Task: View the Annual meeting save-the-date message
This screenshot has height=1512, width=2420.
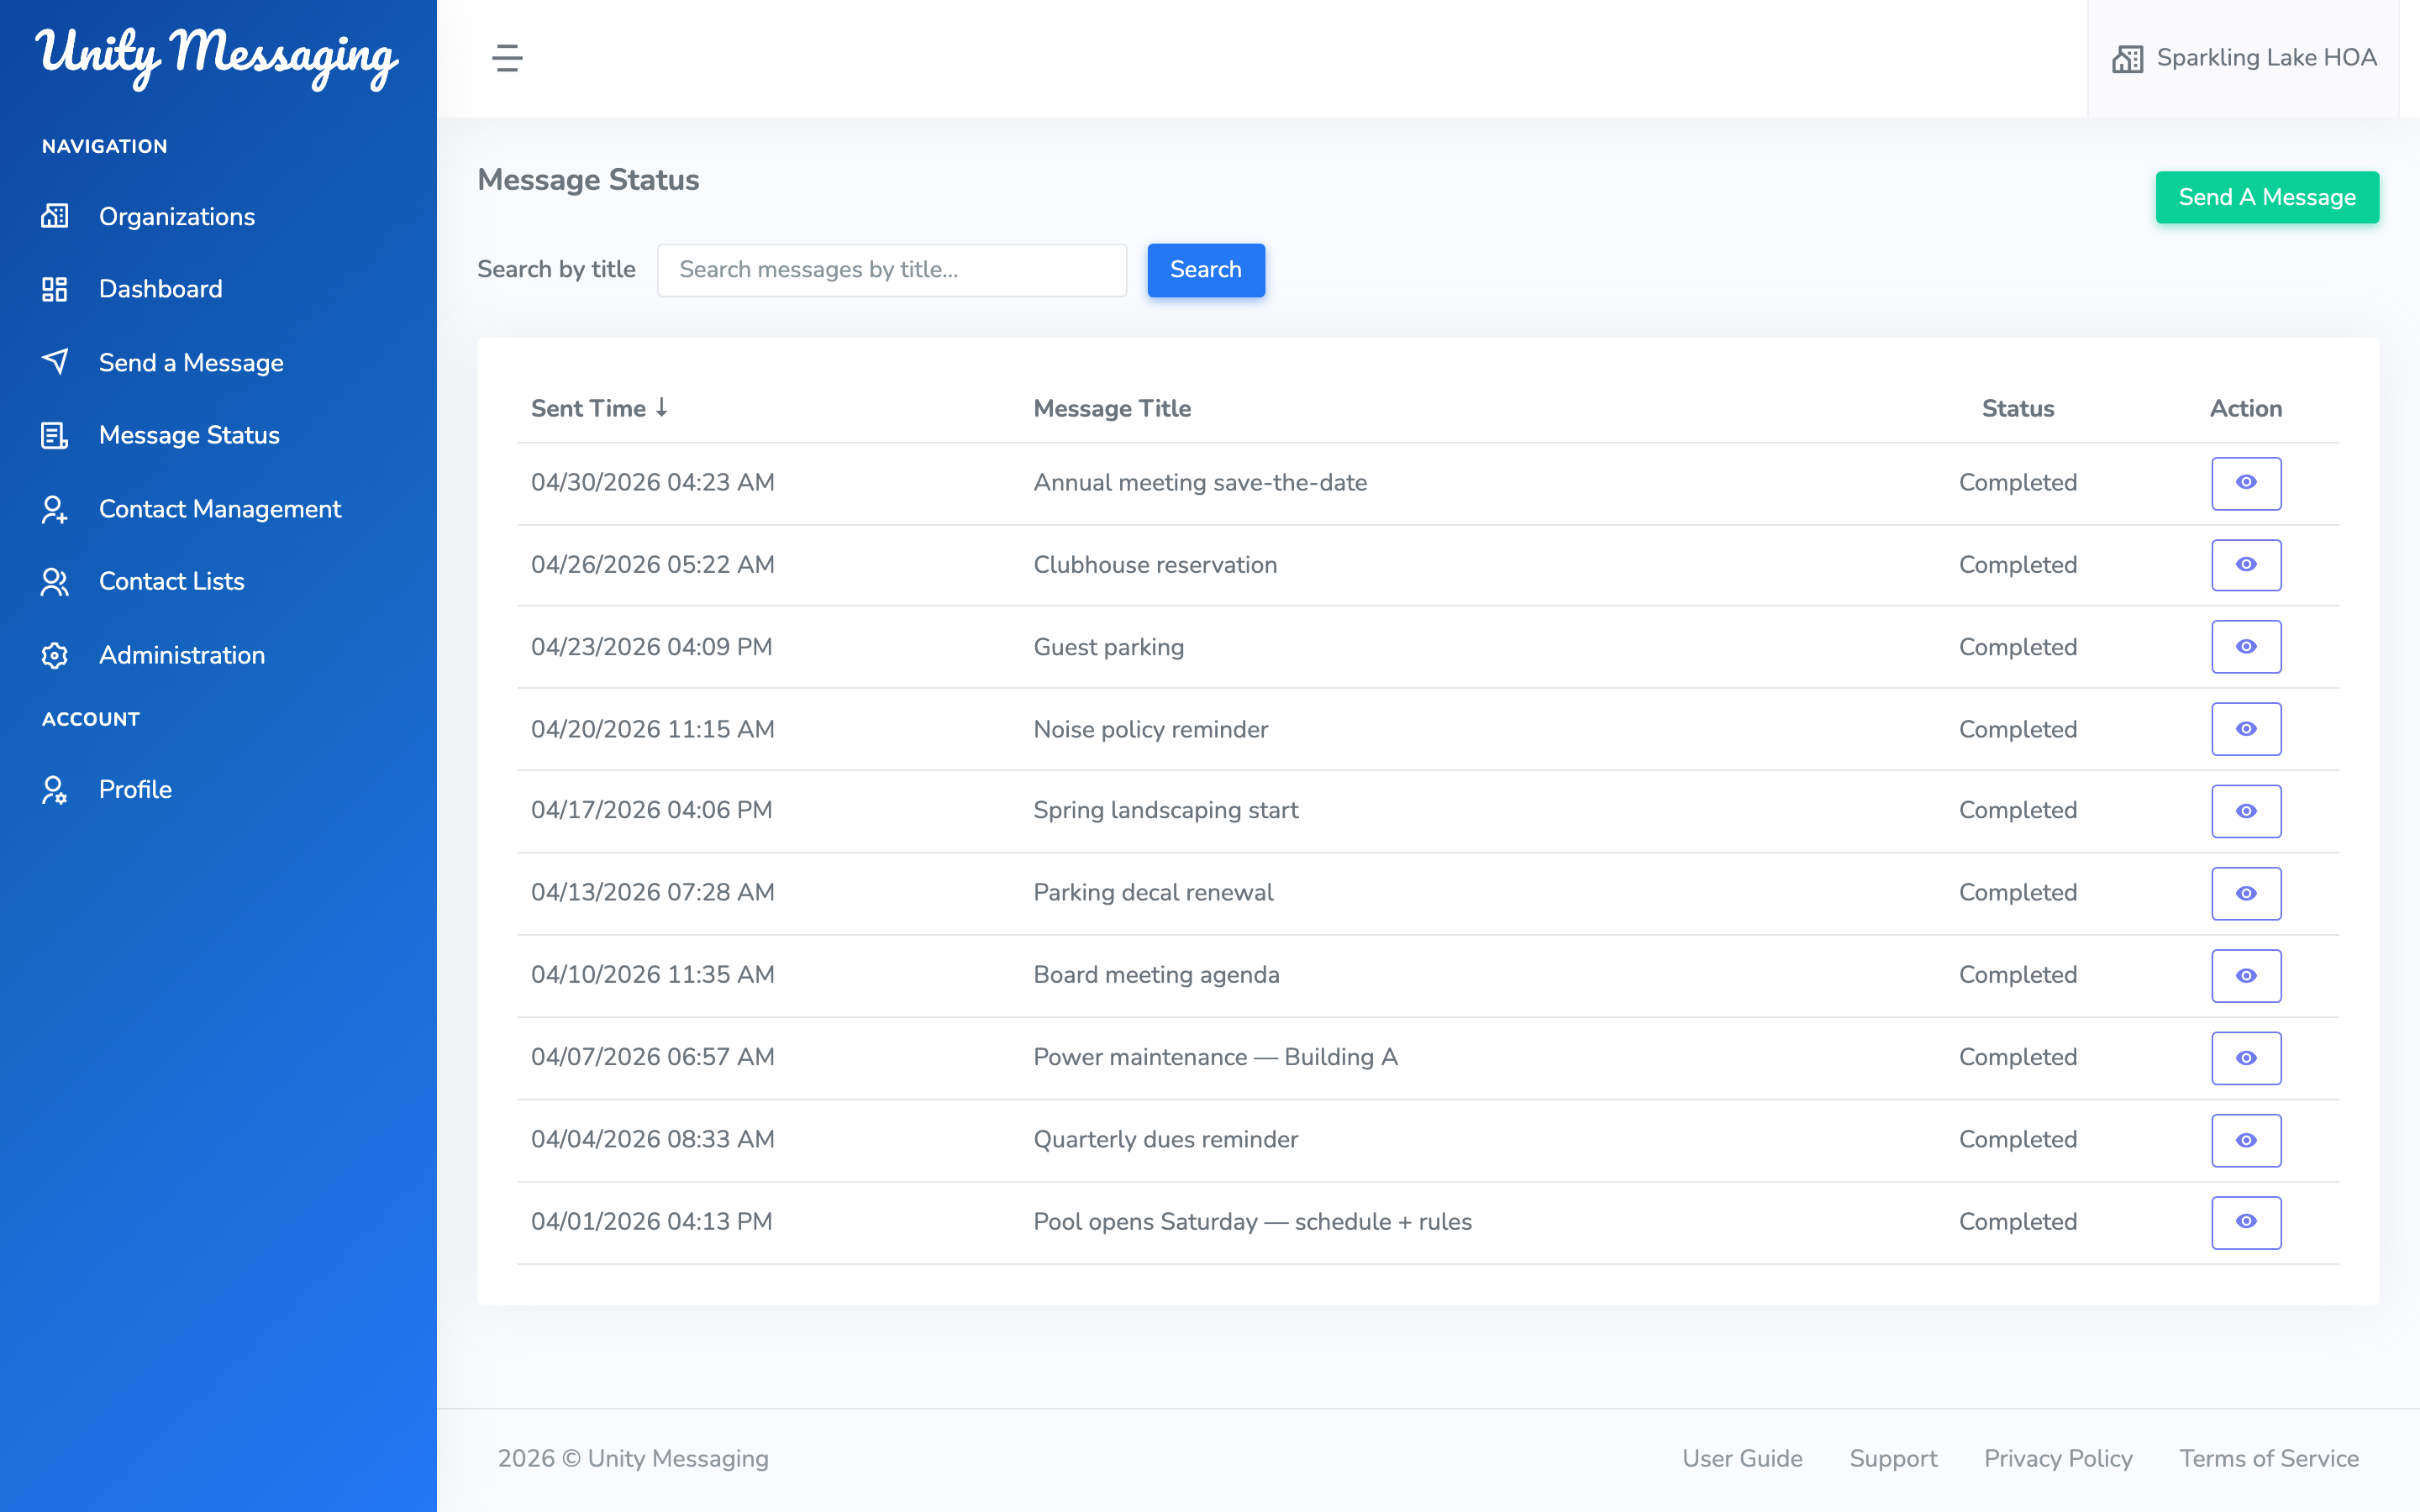Action: (x=2246, y=483)
